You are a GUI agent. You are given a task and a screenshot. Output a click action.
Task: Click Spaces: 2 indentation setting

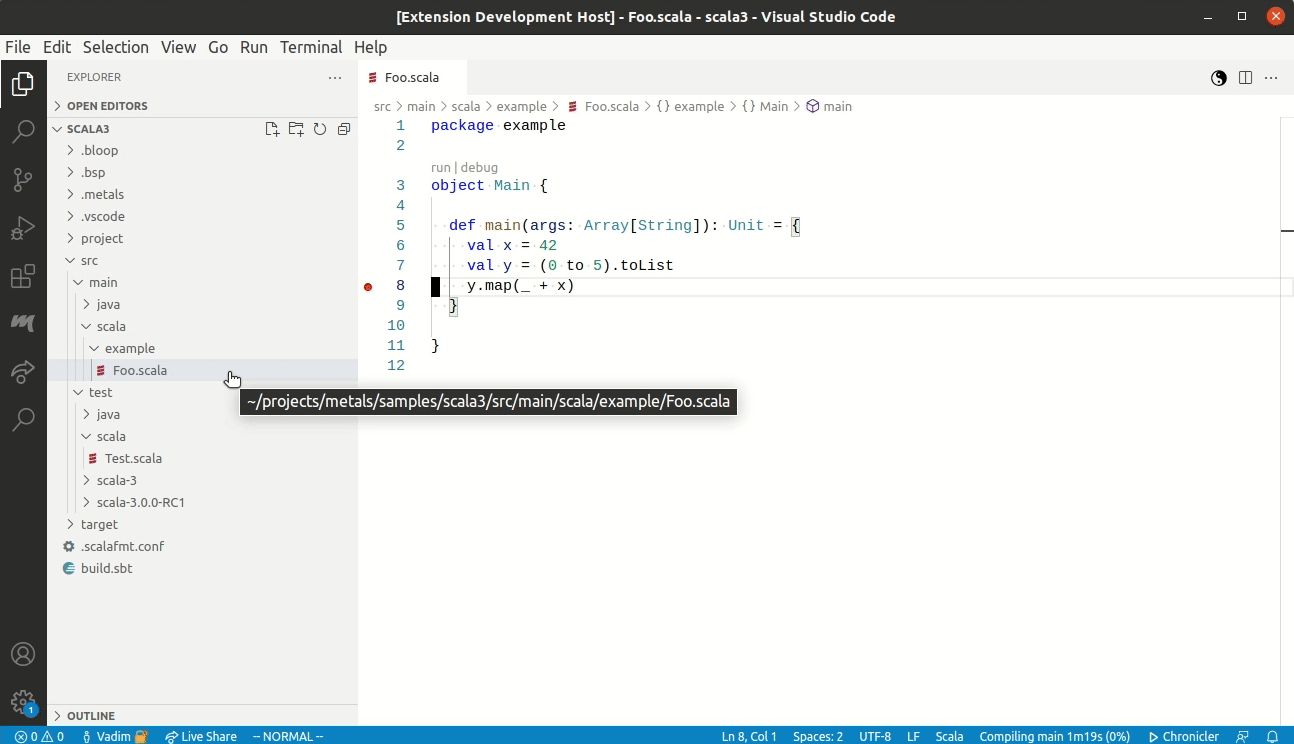point(818,736)
